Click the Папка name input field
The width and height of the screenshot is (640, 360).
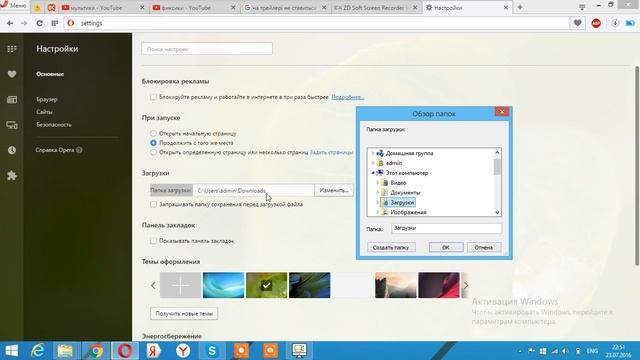[x=447, y=228]
